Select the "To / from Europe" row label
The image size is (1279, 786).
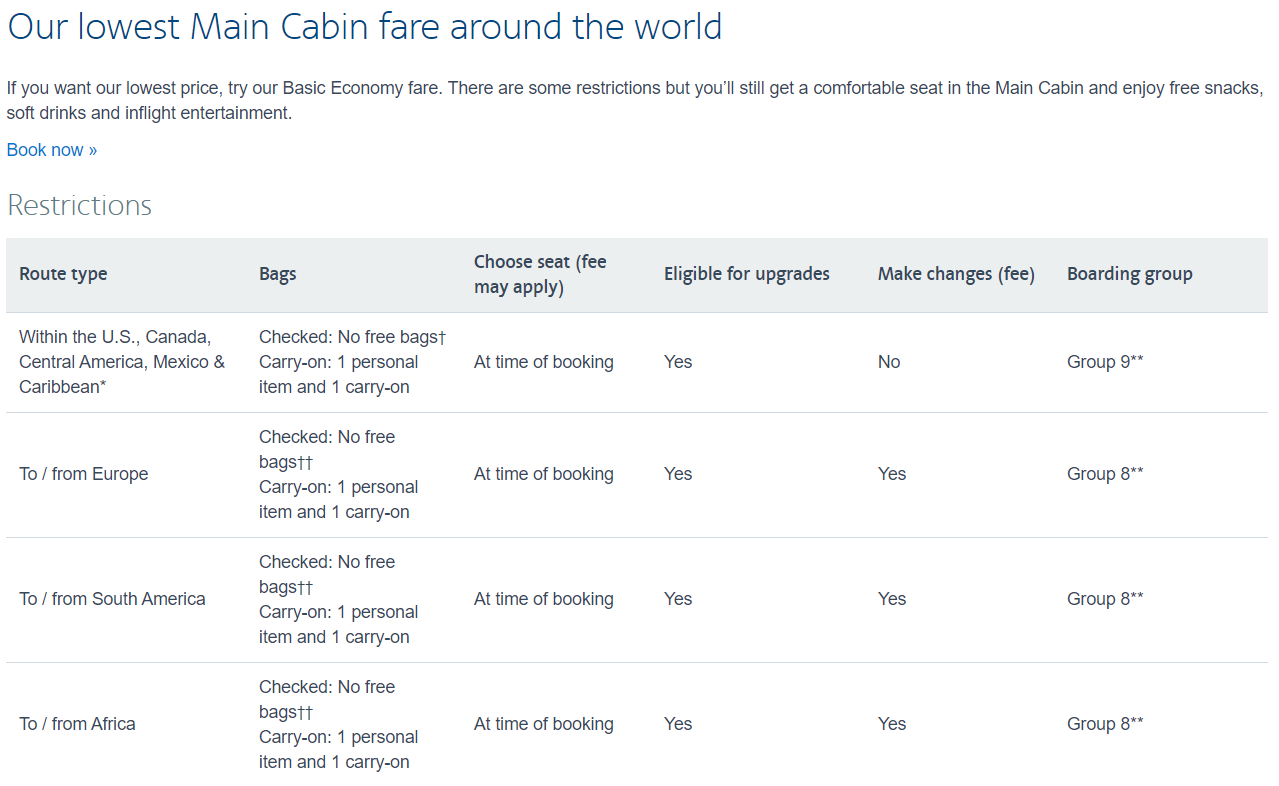coord(84,474)
